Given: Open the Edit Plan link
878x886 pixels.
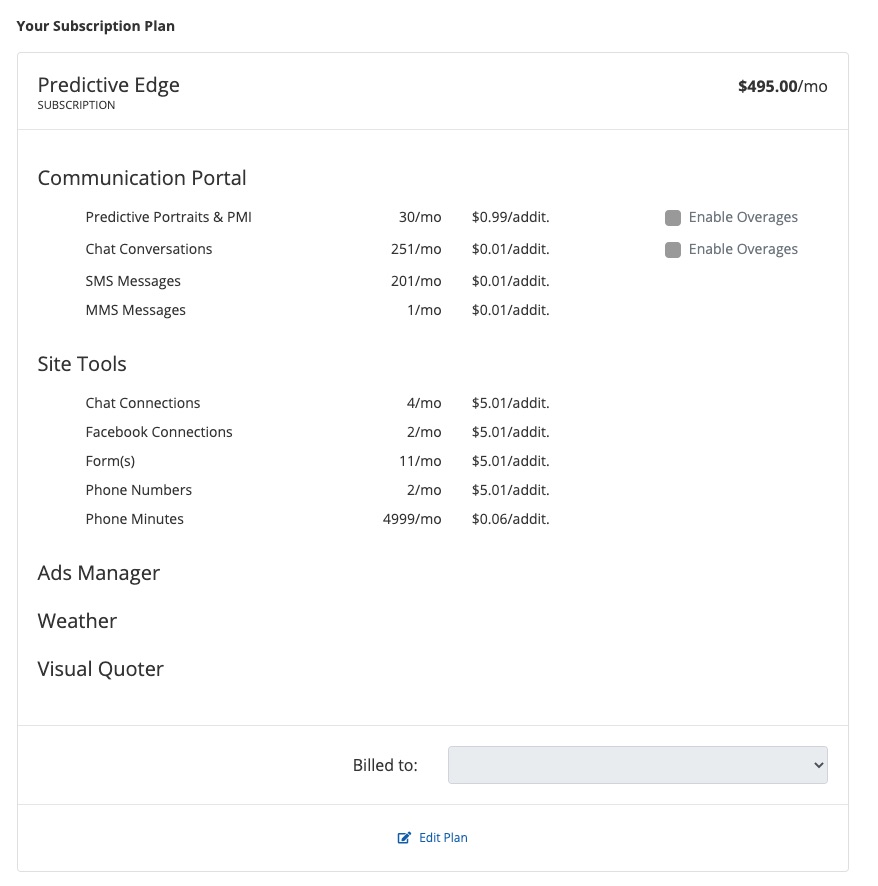Looking at the screenshot, I should point(442,838).
